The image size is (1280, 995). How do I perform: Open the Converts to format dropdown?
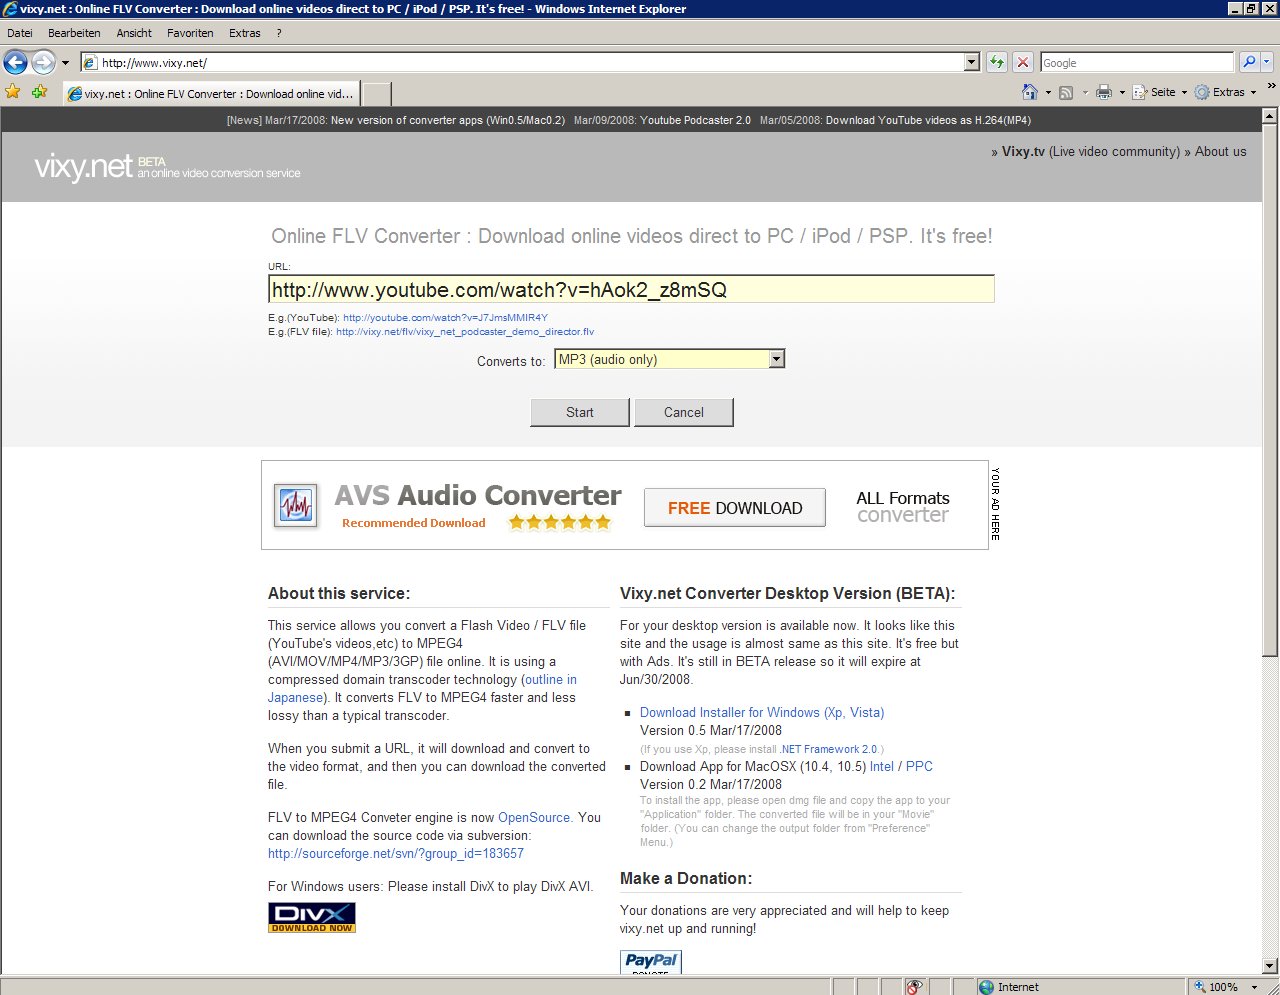point(670,359)
